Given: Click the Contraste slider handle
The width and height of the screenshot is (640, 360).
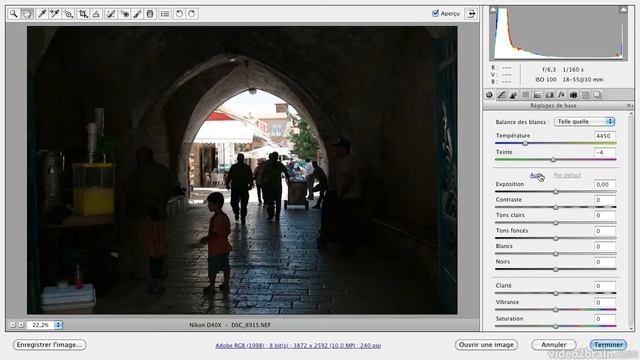Looking at the screenshot, I should coord(556,207).
